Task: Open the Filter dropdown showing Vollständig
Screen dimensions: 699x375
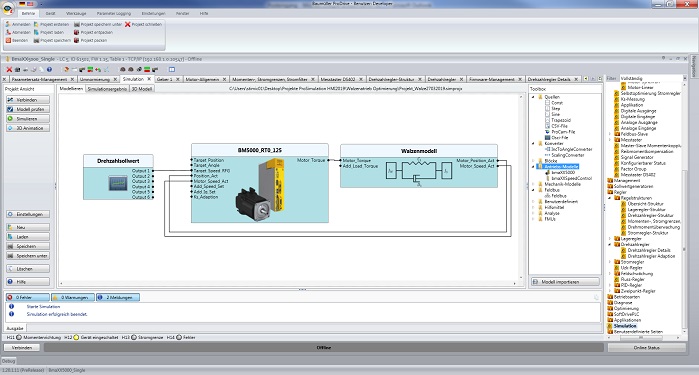Action: [653, 78]
